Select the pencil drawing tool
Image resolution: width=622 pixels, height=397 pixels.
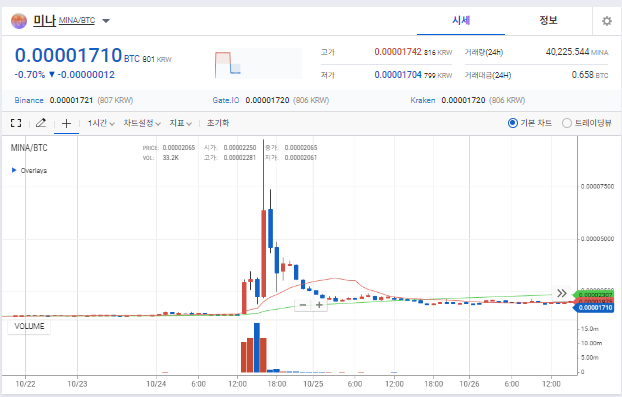pyautogui.click(x=40, y=123)
